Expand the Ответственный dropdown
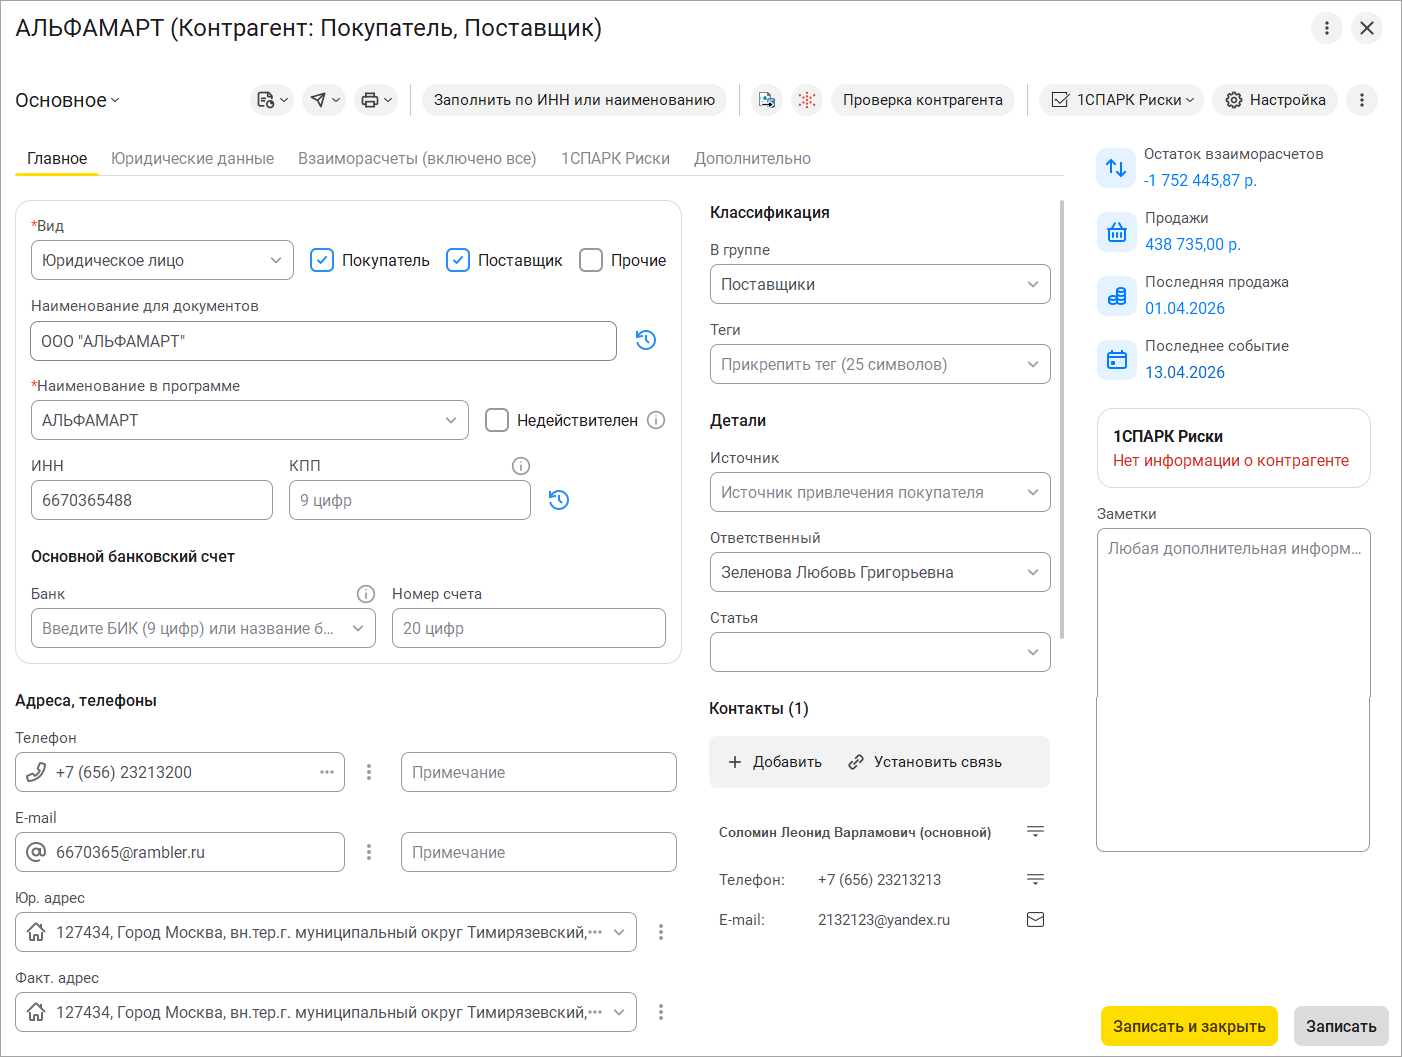This screenshot has height=1057, width=1402. click(x=879, y=572)
